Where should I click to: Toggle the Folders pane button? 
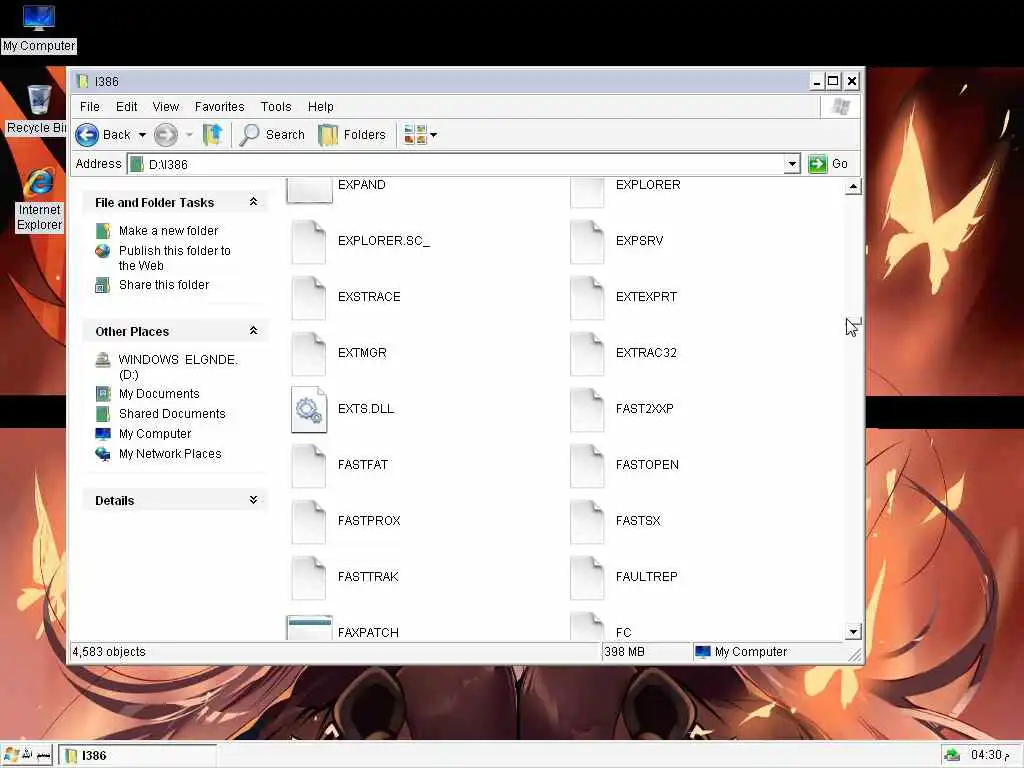[x=352, y=135]
